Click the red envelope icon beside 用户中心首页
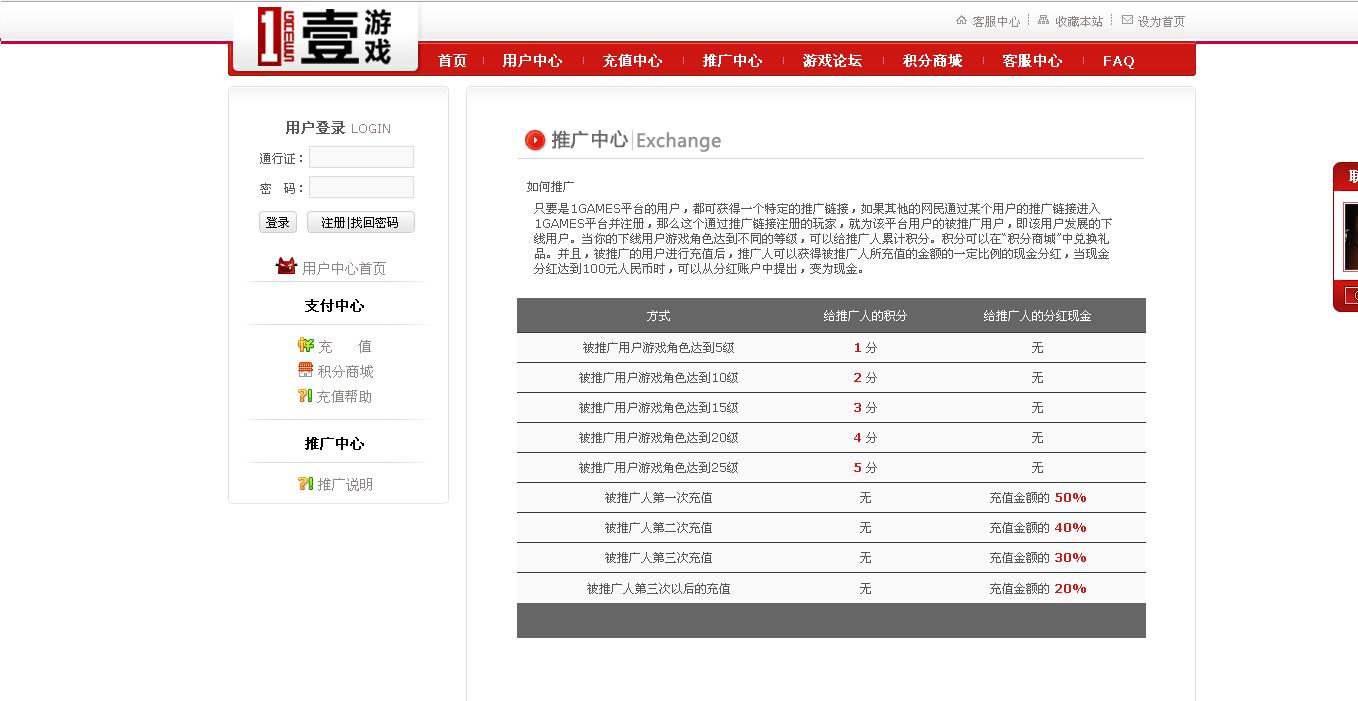Screen dimensions: 1358x701 point(285,266)
